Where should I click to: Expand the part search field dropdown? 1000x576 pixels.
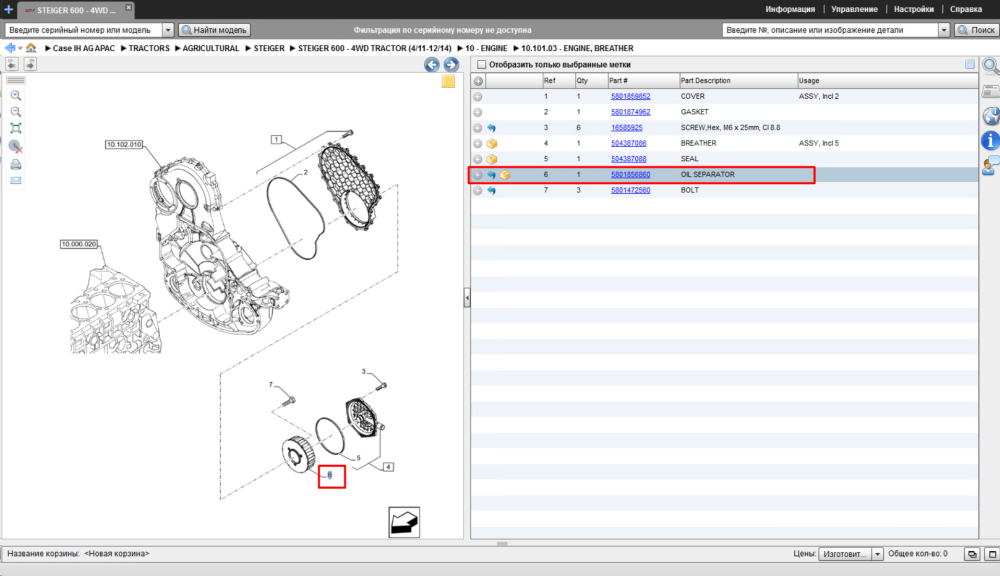coord(944,30)
